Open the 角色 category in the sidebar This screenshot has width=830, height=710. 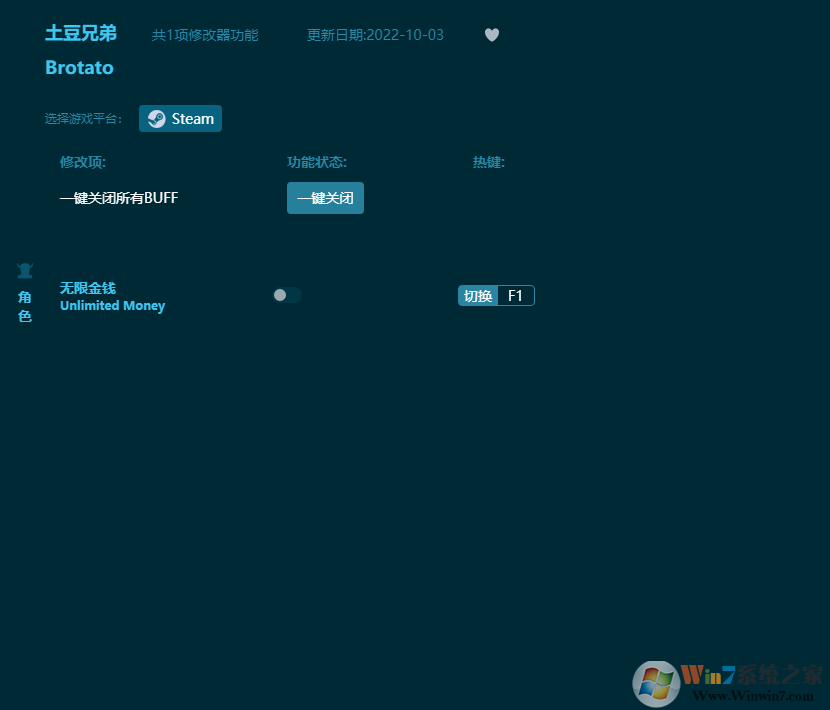pos(25,306)
